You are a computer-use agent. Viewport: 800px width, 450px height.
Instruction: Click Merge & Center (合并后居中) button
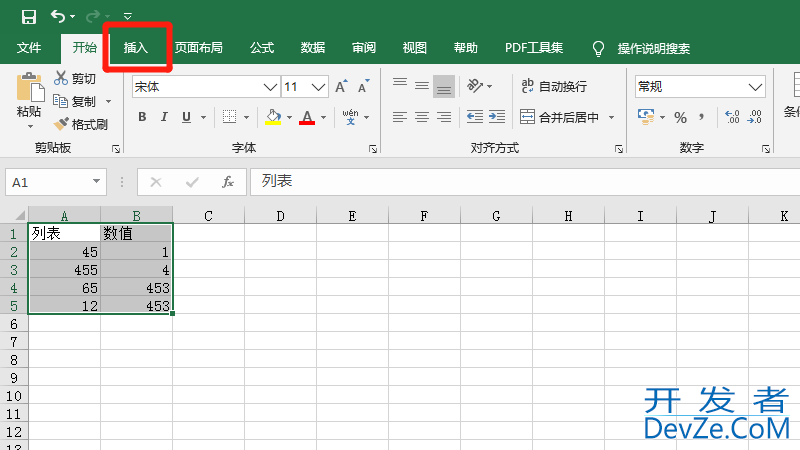560,117
